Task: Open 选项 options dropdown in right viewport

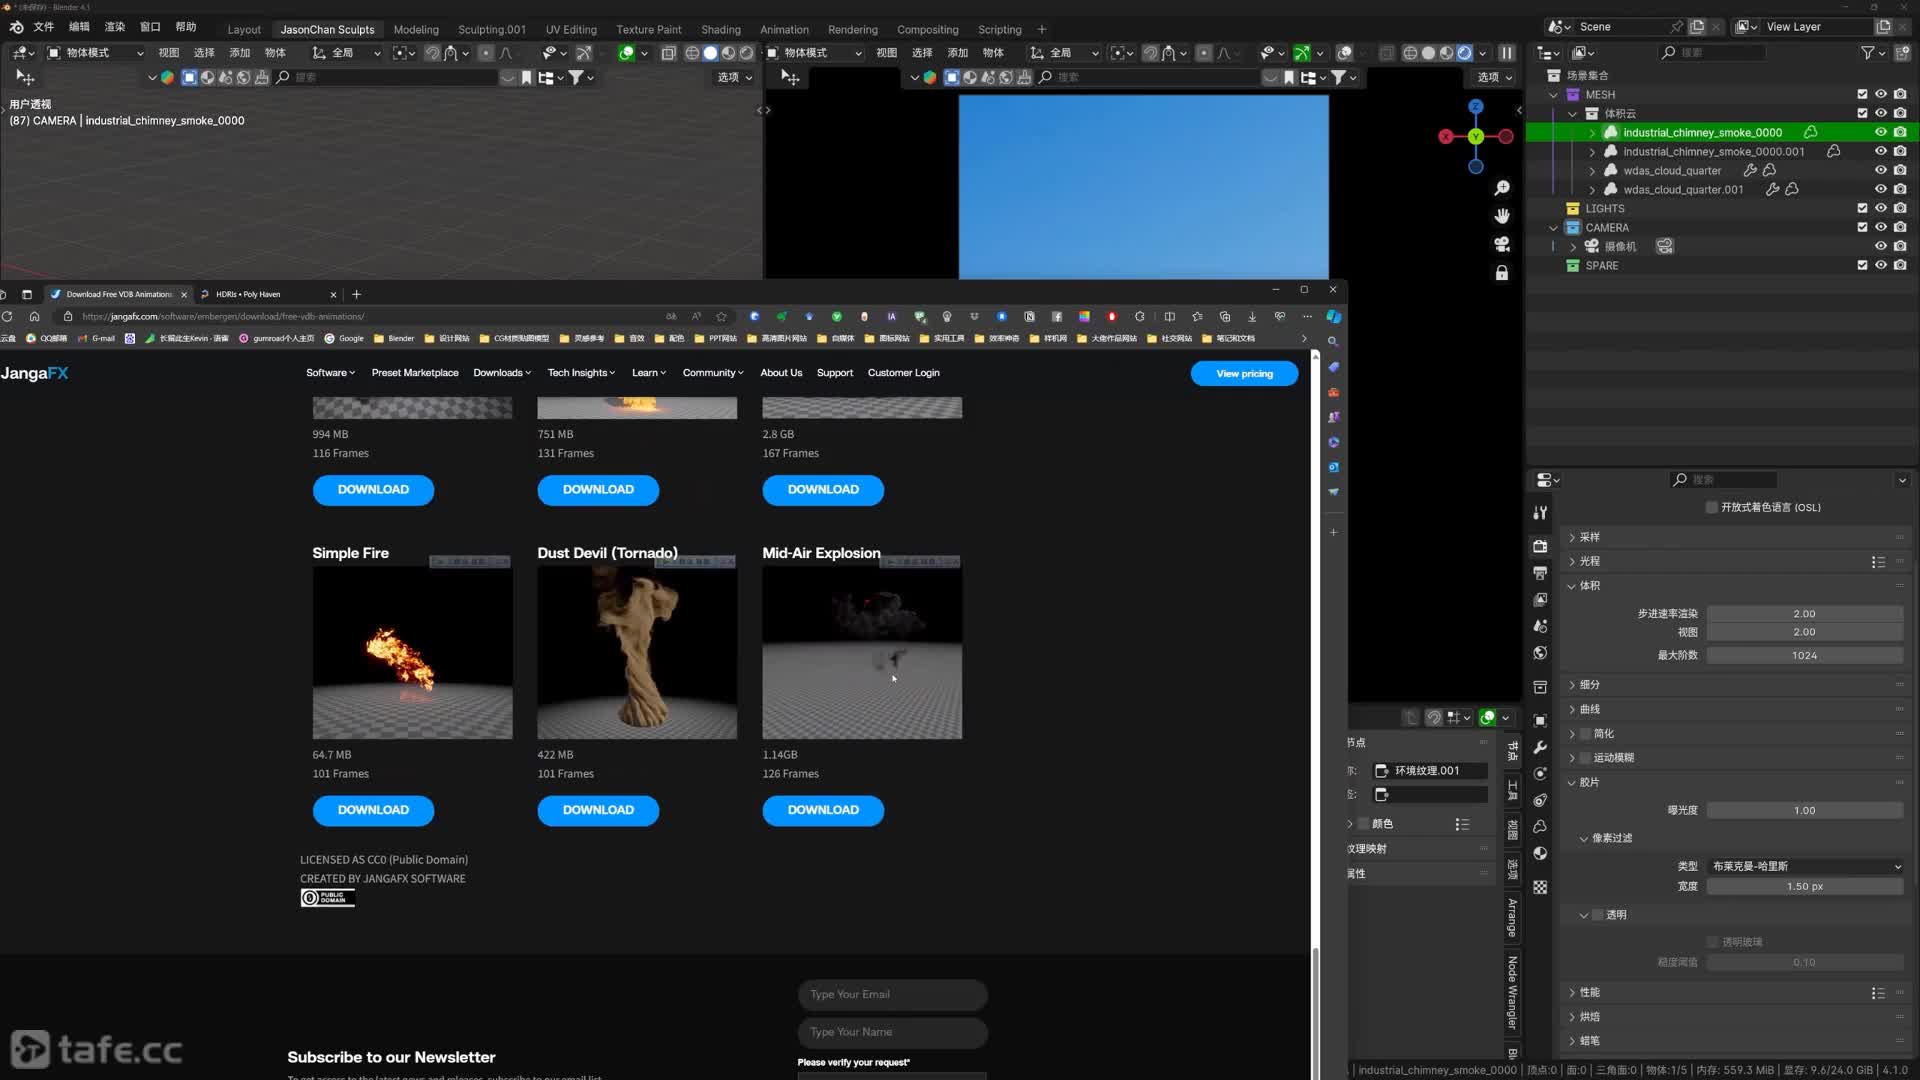Action: (1495, 77)
